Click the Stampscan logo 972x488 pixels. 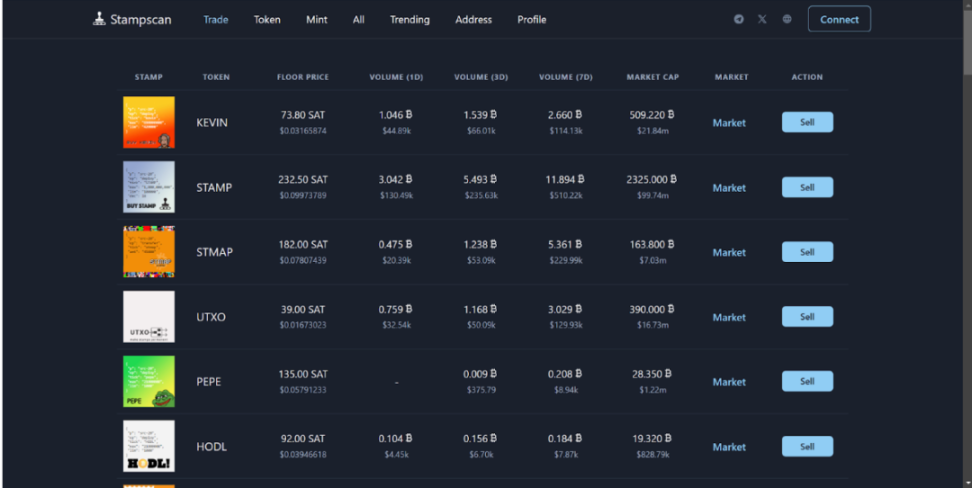(132, 19)
